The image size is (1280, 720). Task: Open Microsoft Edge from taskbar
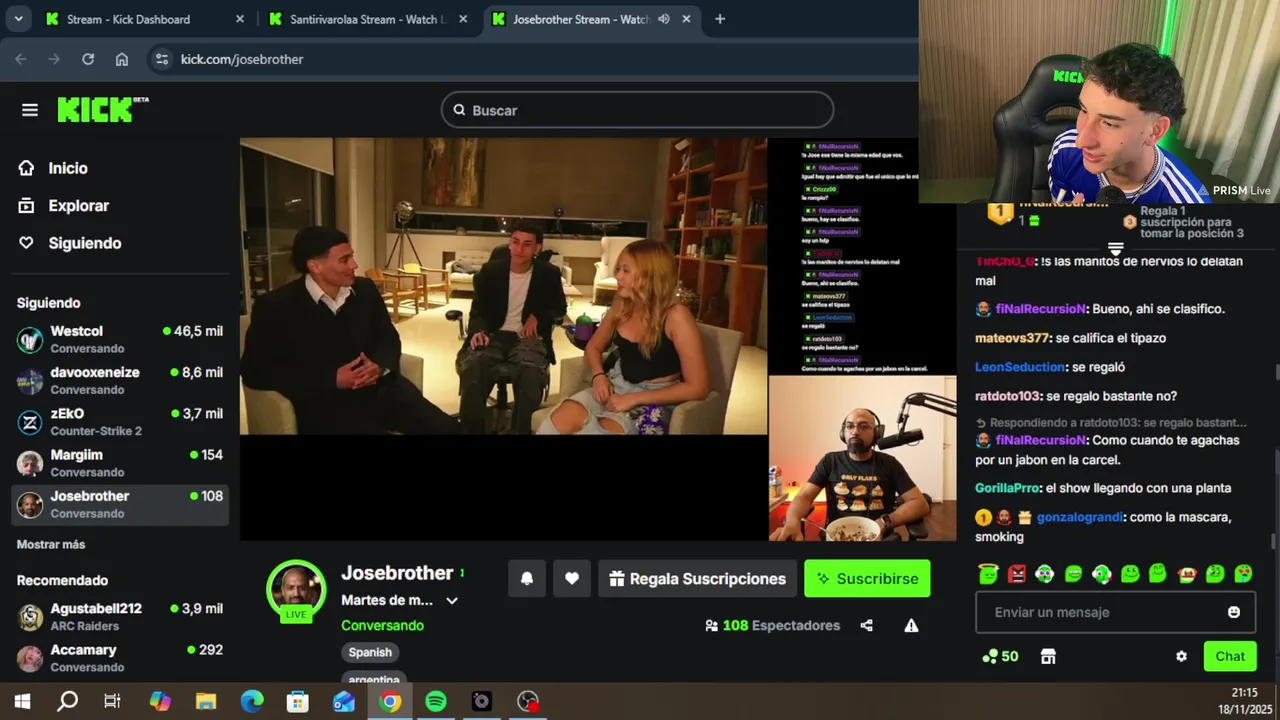(252, 701)
